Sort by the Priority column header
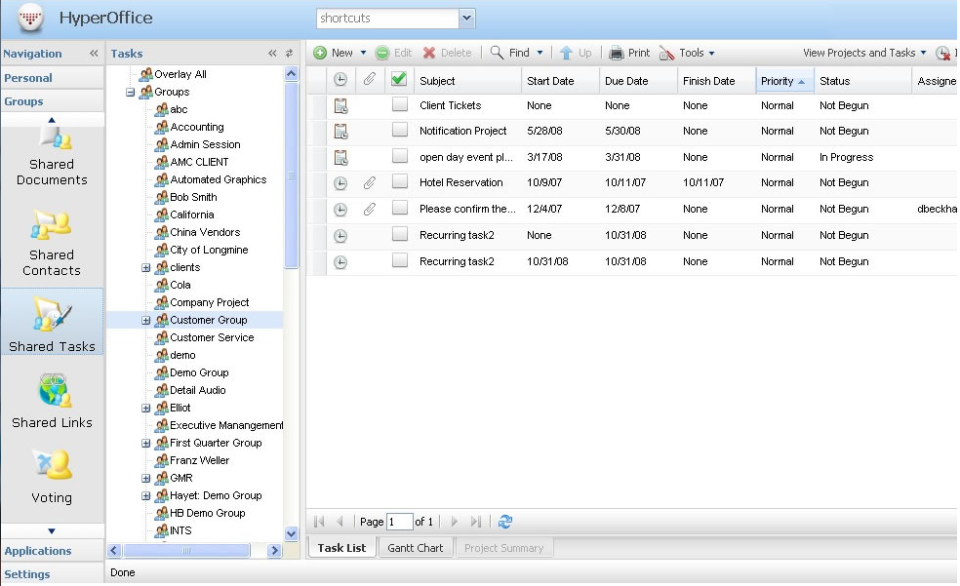960x586 pixels. click(x=785, y=81)
